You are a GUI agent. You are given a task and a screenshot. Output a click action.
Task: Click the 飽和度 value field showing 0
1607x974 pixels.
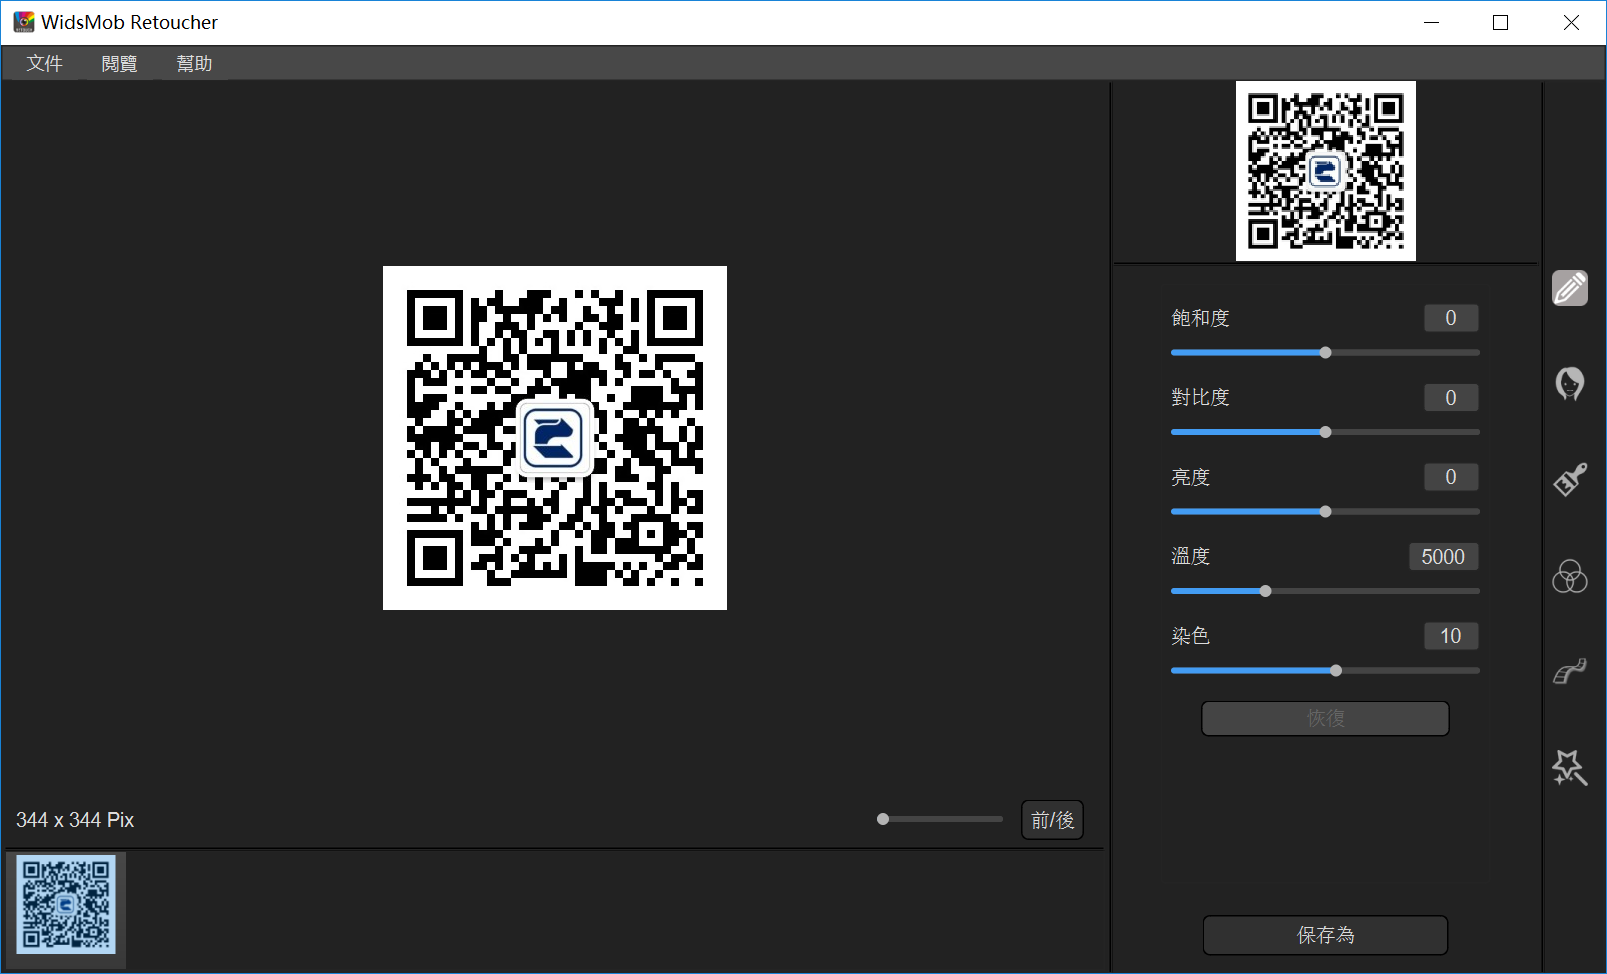click(1451, 318)
